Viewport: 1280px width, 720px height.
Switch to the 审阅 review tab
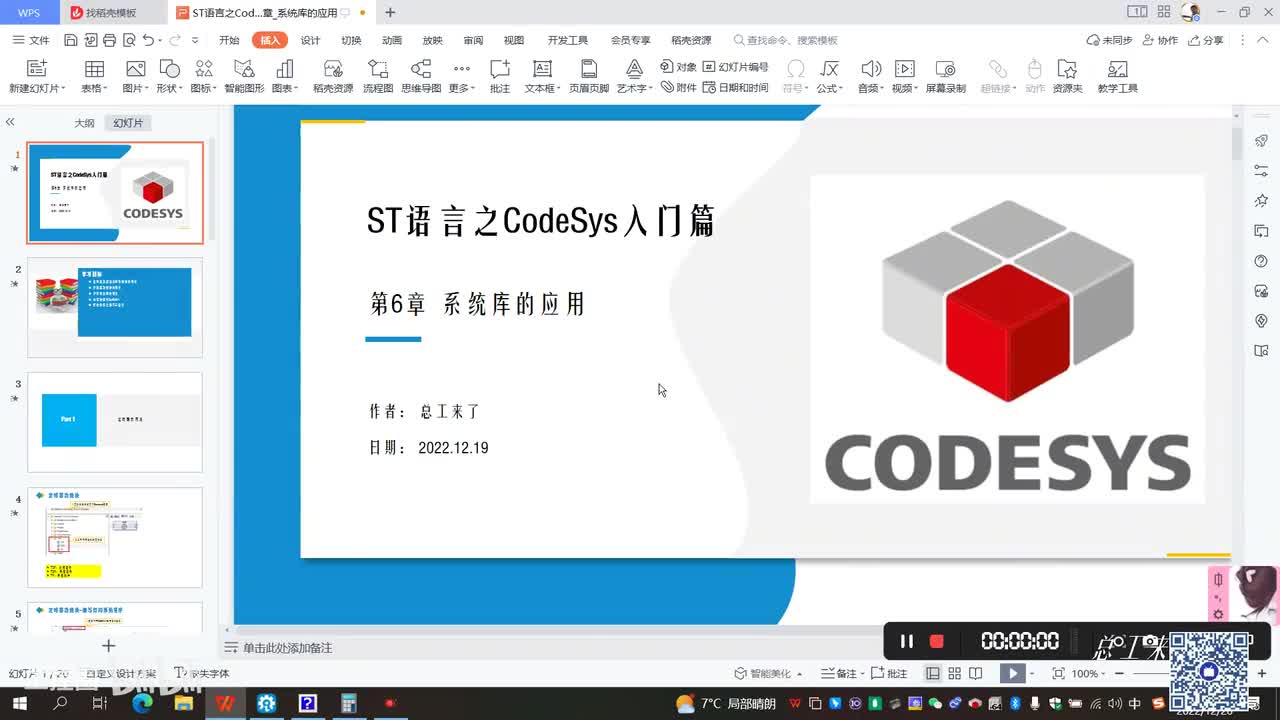coord(473,40)
